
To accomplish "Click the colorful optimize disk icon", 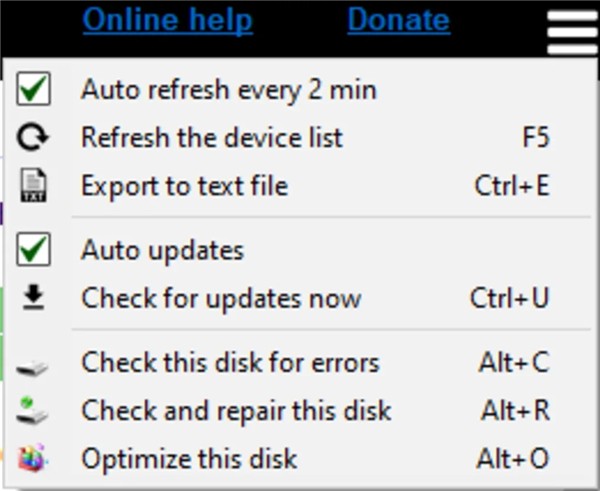I will [x=33, y=458].
